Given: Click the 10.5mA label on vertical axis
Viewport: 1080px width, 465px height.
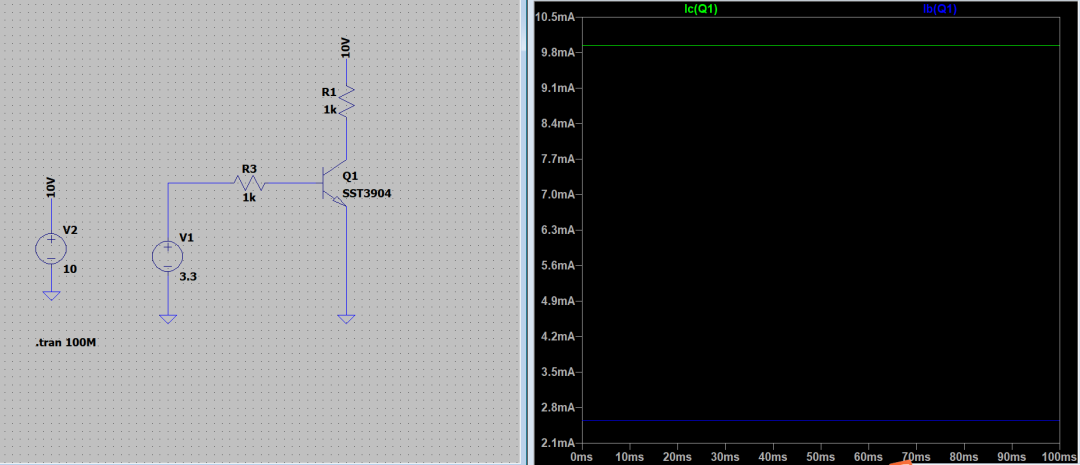Looking at the screenshot, I should coord(554,18).
